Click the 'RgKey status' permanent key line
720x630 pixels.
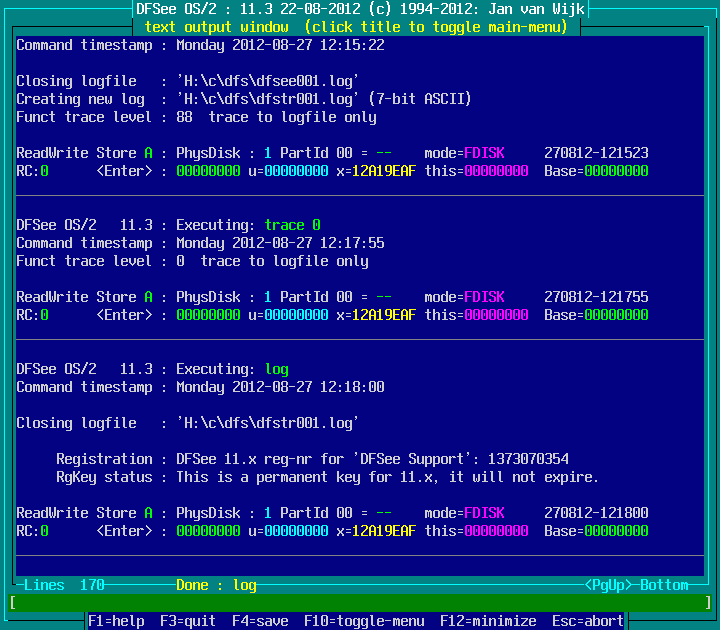pyautogui.click(x=387, y=477)
